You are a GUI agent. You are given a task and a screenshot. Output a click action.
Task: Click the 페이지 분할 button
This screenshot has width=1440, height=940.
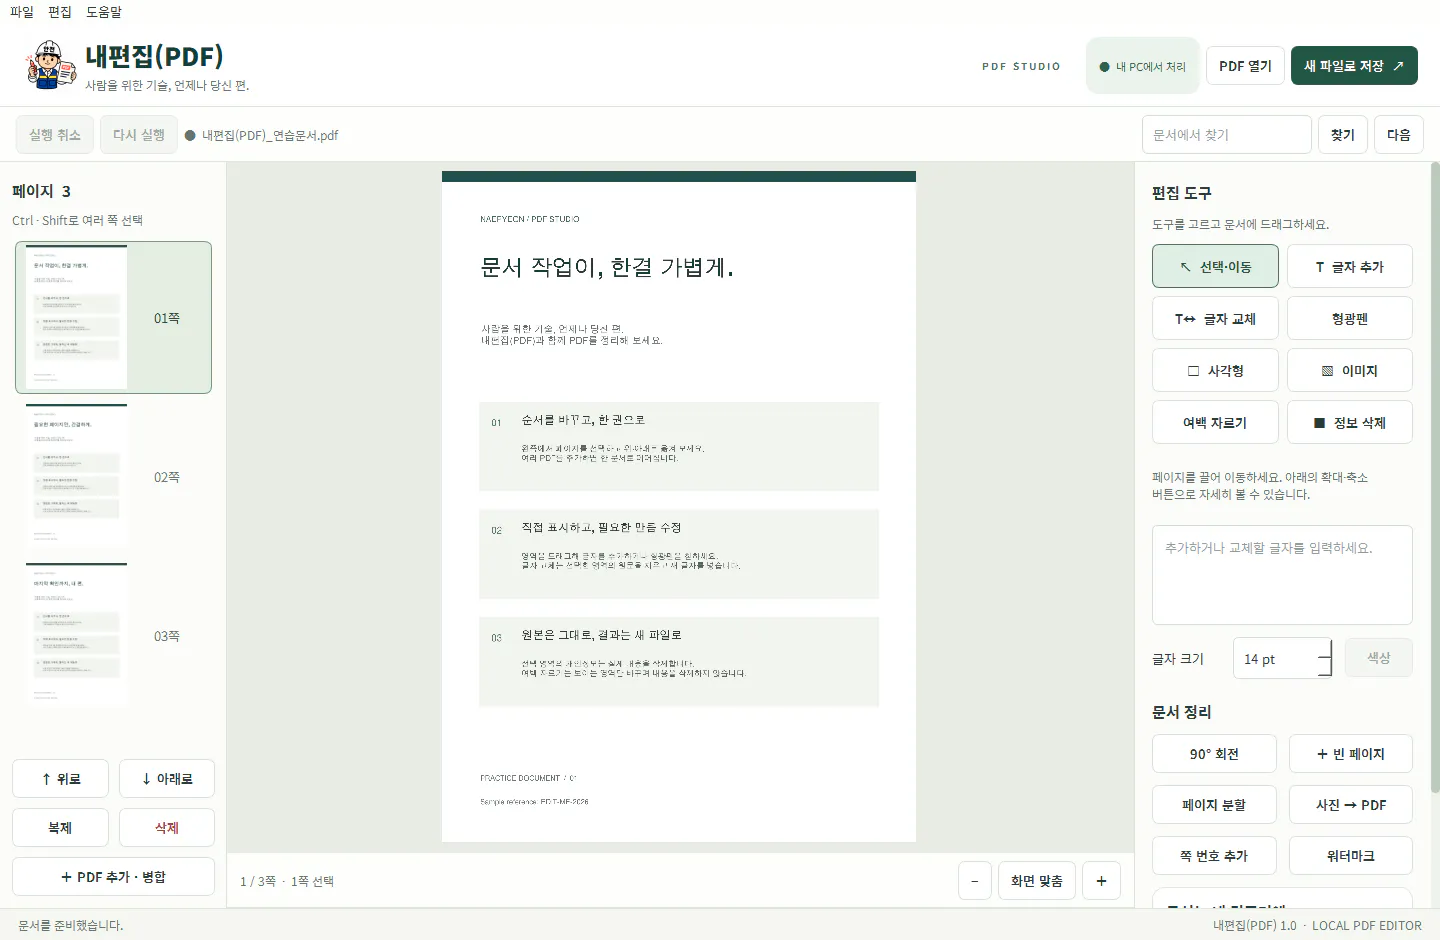[1214, 804]
